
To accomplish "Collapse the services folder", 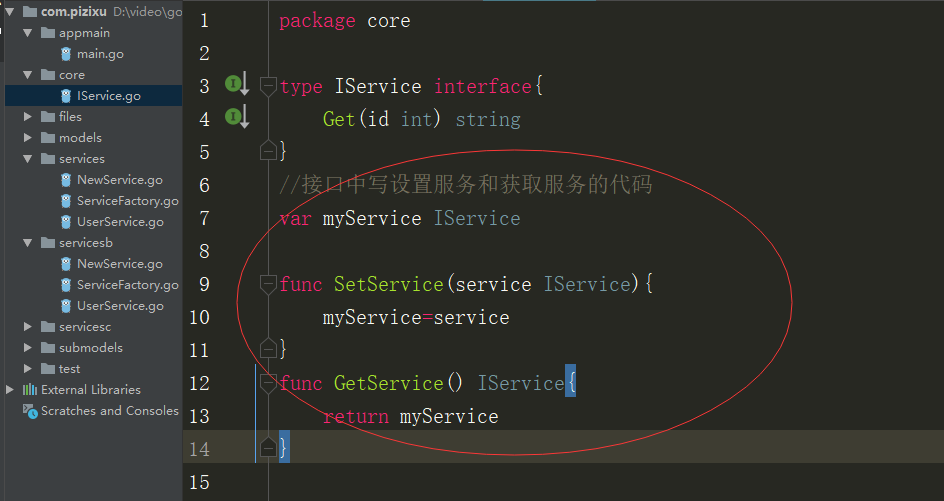I will pyautogui.click(x=28, y=159).
